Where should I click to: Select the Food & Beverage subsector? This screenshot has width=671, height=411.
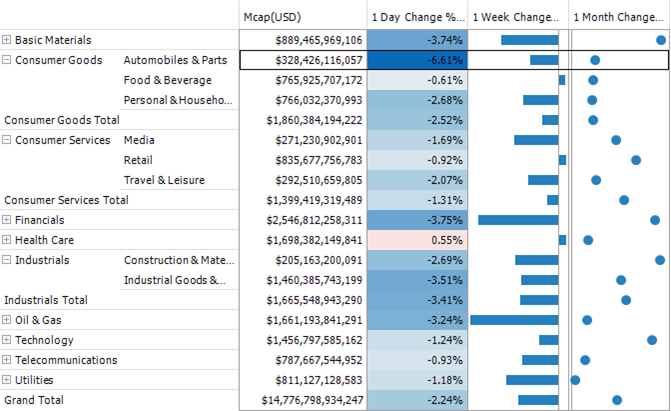[x=167, y=80]
